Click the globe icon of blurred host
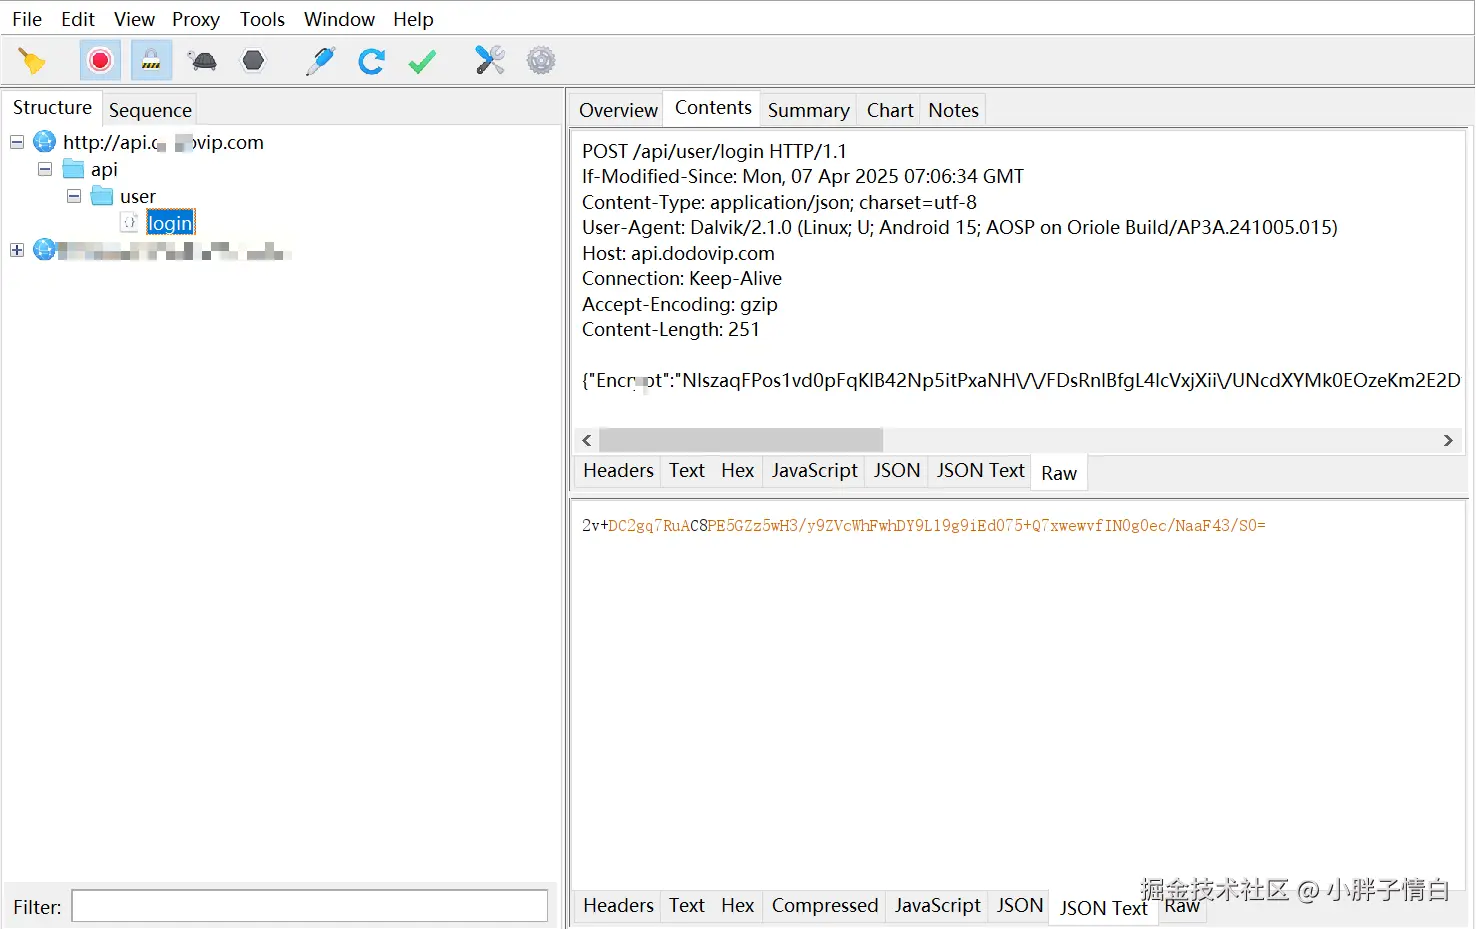This screenshot has height=929, width=1476. [44, 250]
